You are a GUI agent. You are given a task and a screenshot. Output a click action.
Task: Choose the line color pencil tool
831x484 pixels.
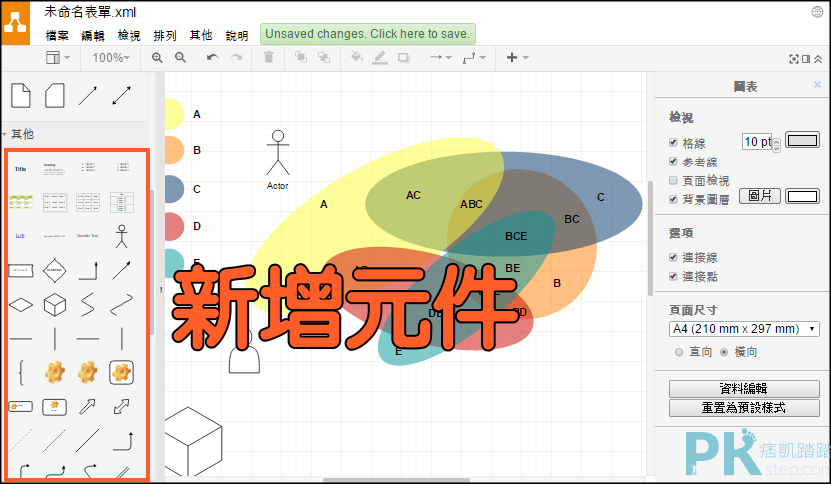[x=380, y=57]
